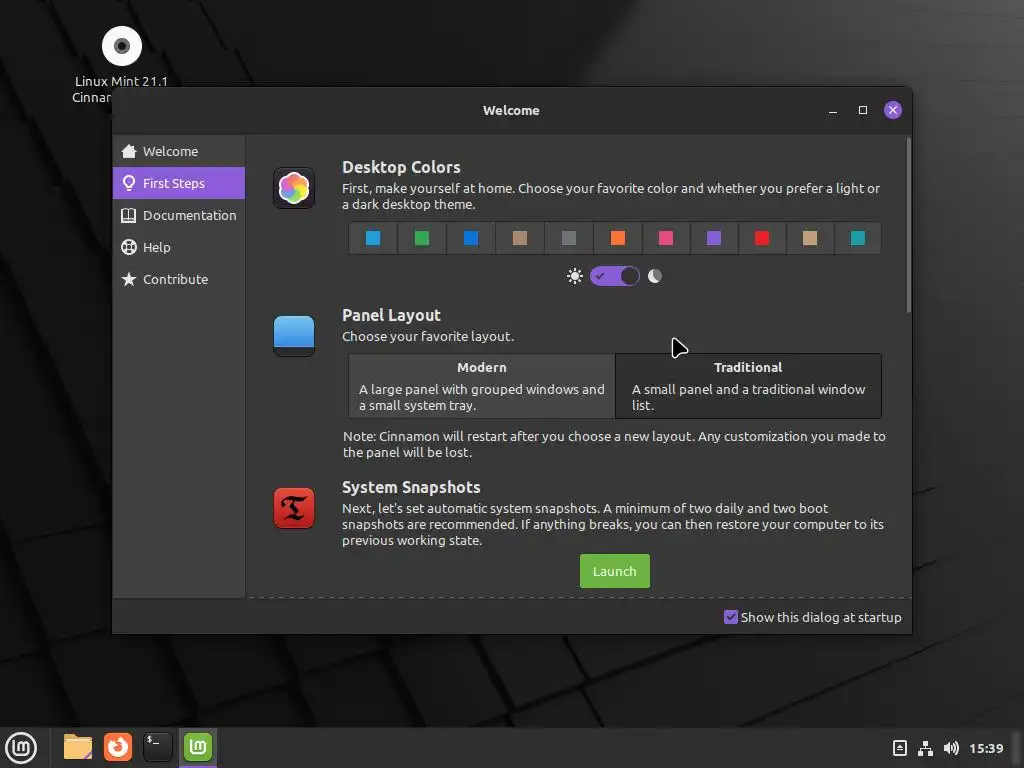Click the System Snapshots heading
Image resolution: width=1024 pixels, height=768 pixels.
coord(411,487)
